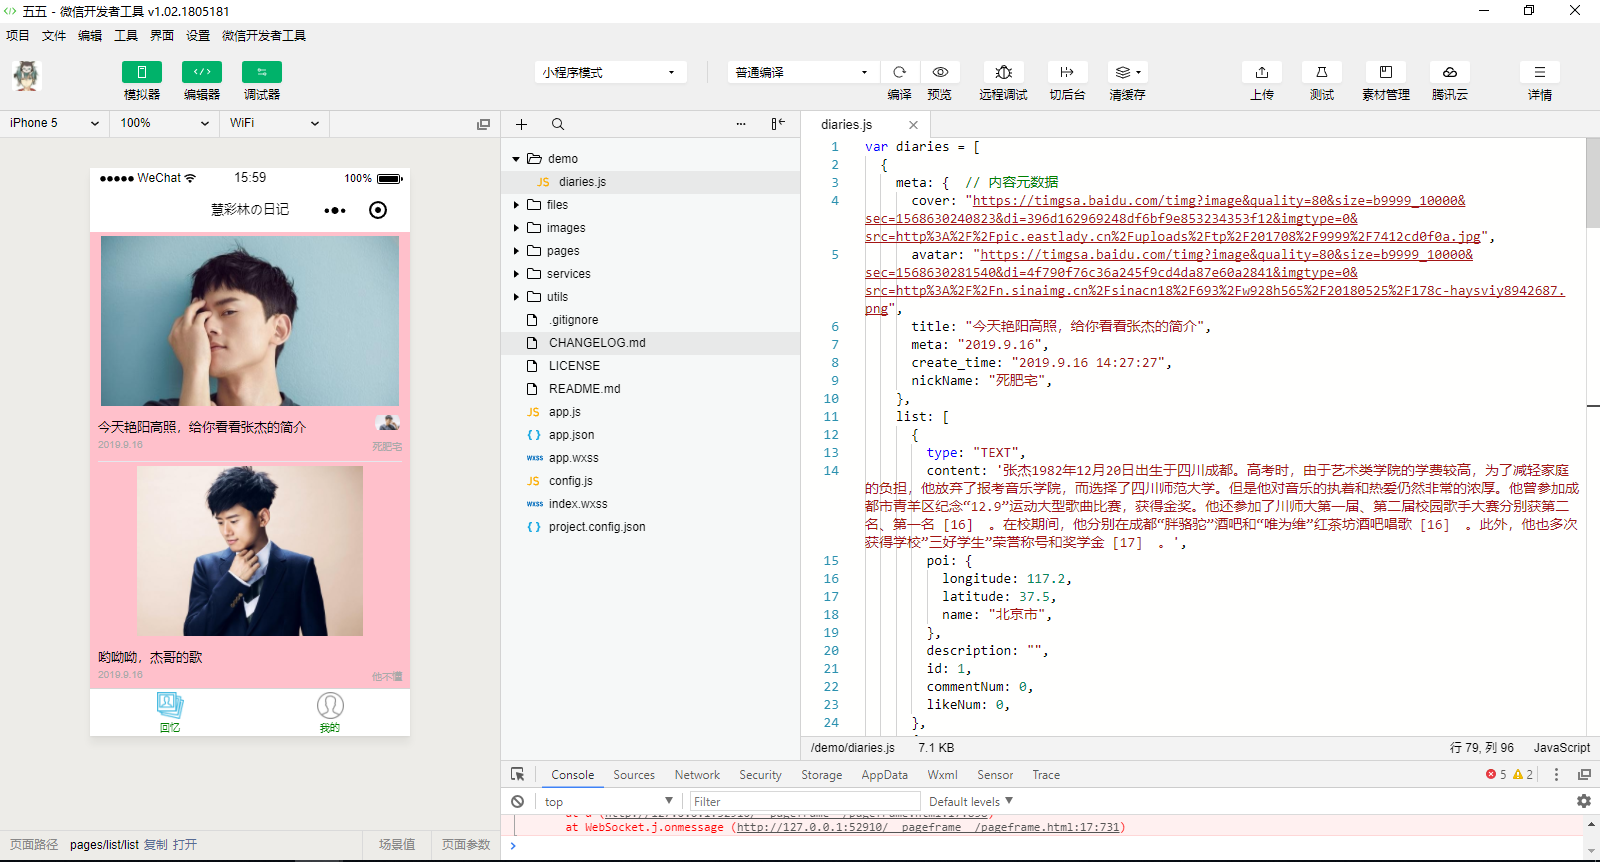
Task: Open the Default levels dropdown
Action: [x=971, y=802]
